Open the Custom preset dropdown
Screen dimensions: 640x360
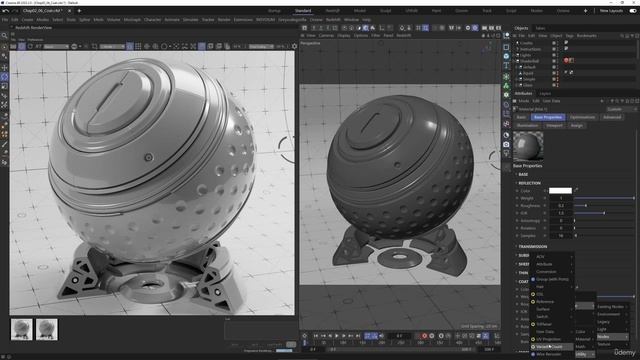point(621,109)
